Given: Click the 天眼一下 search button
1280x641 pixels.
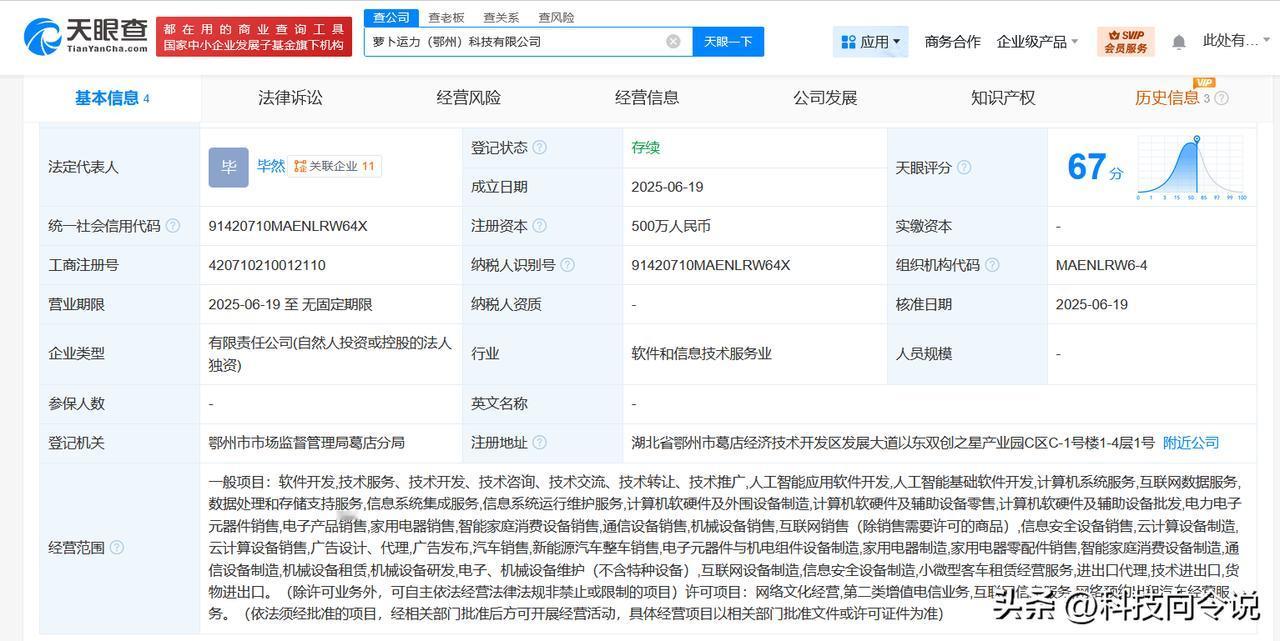Looking at the screenshot, I should [728, 41].
